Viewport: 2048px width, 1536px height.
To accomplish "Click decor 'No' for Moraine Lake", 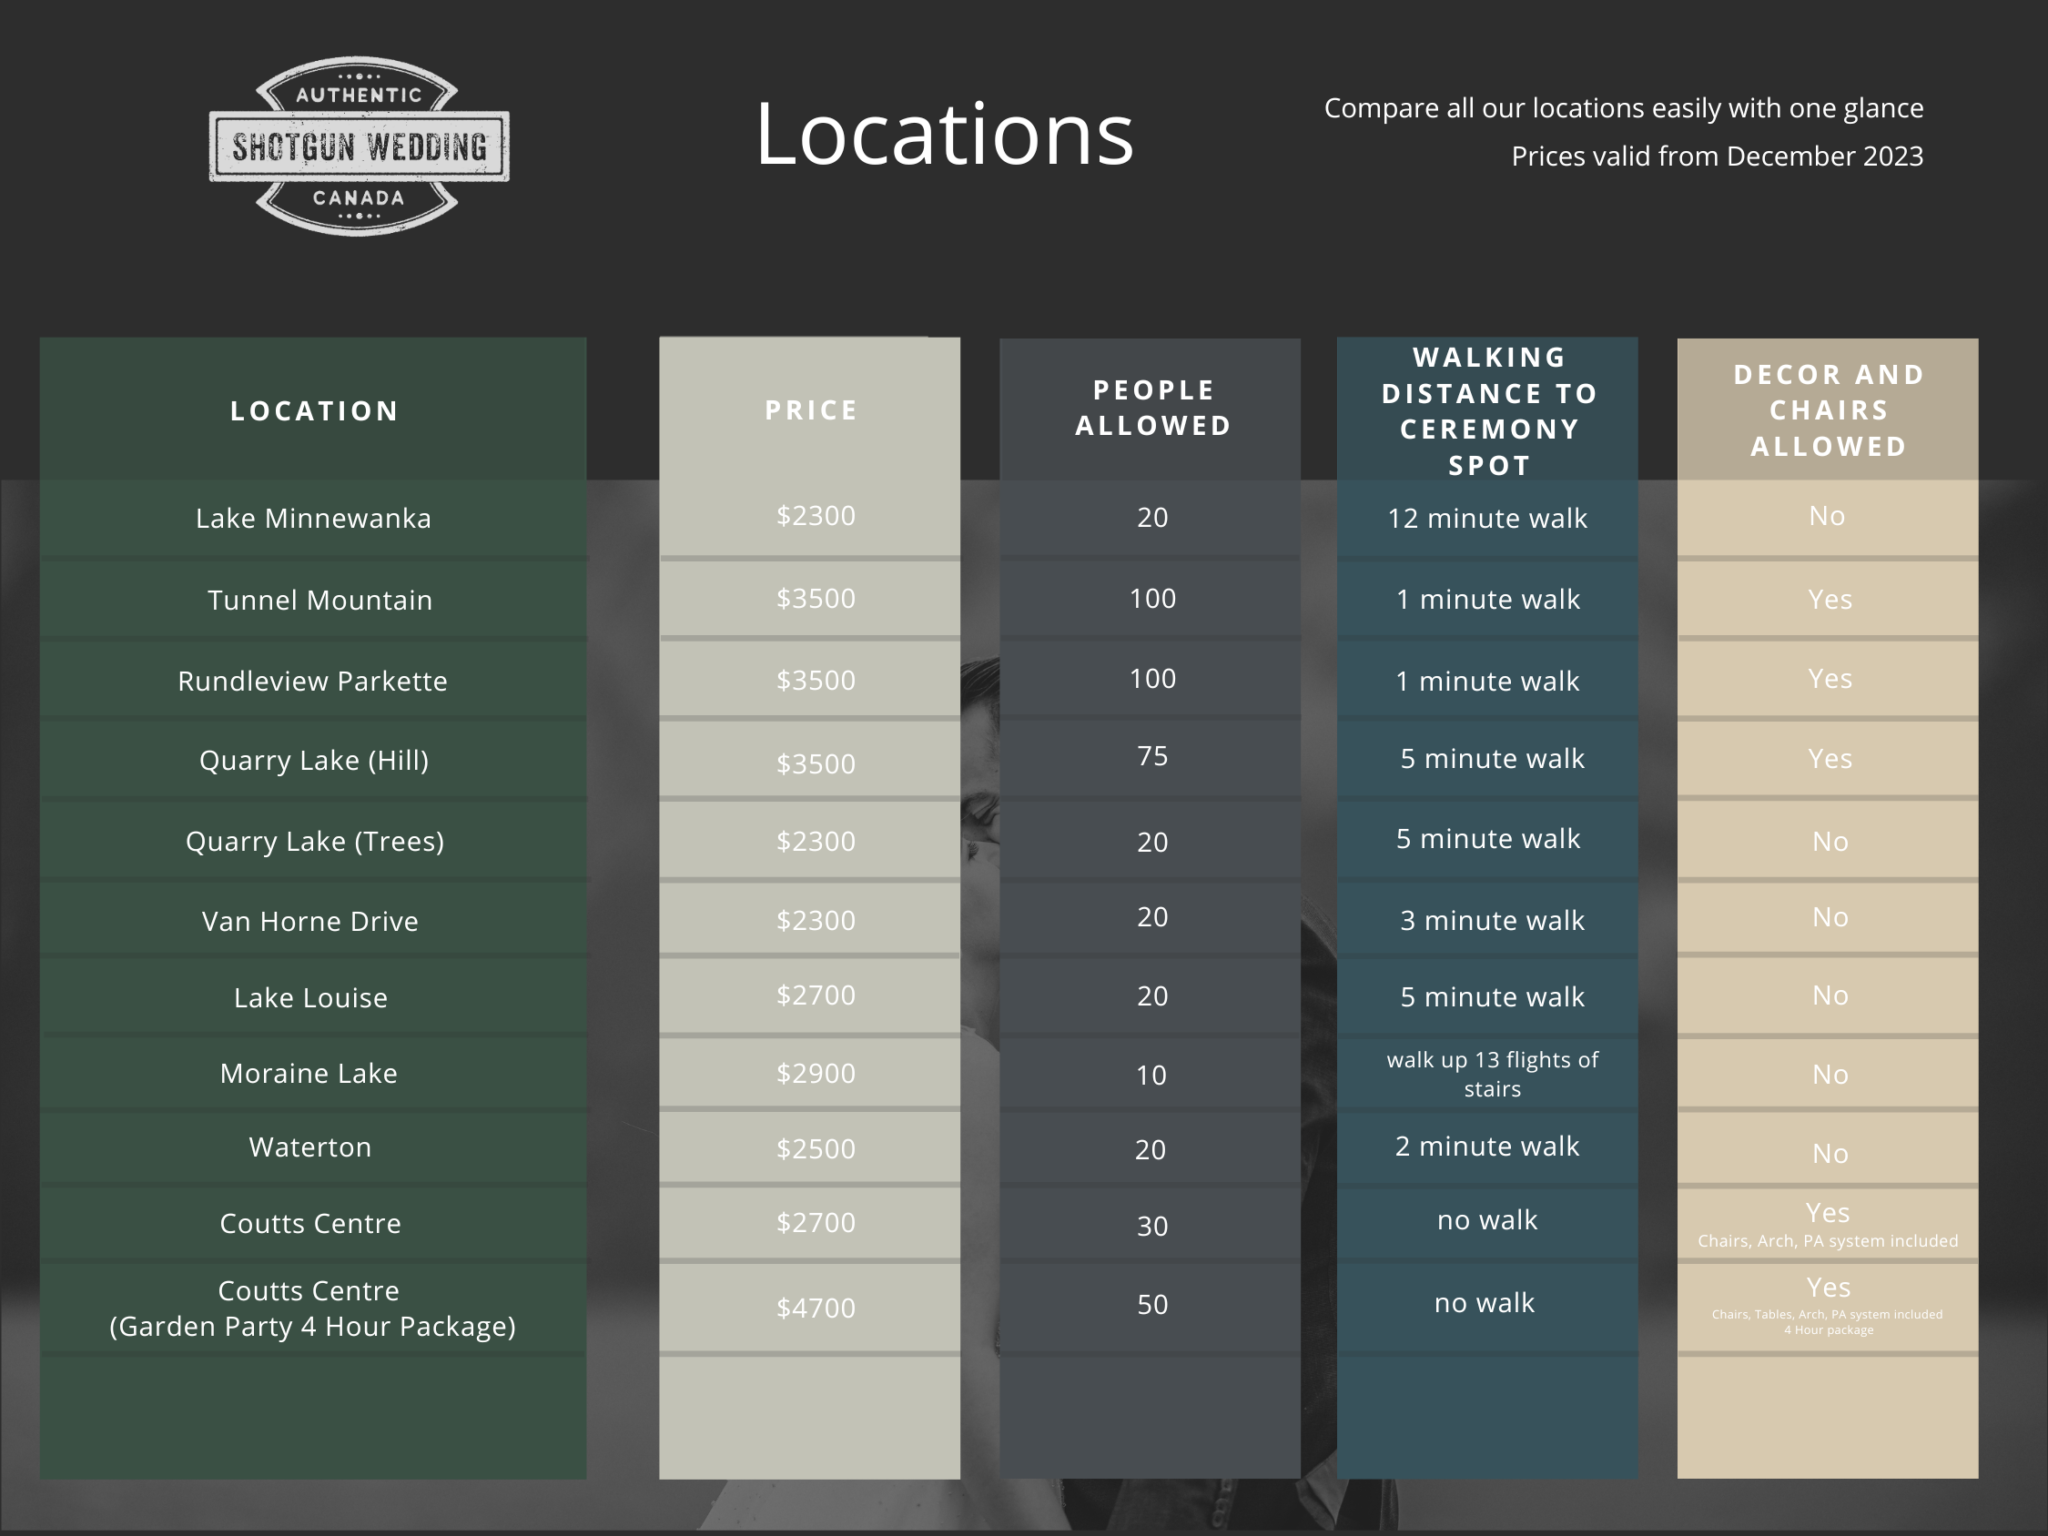I will 1830,1075.
